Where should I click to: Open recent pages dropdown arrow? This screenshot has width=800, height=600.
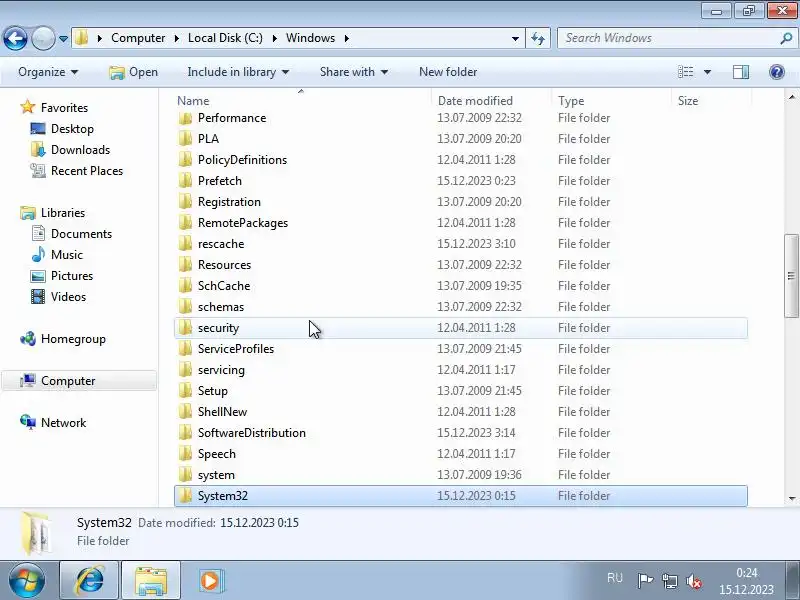tap(63, 39)
